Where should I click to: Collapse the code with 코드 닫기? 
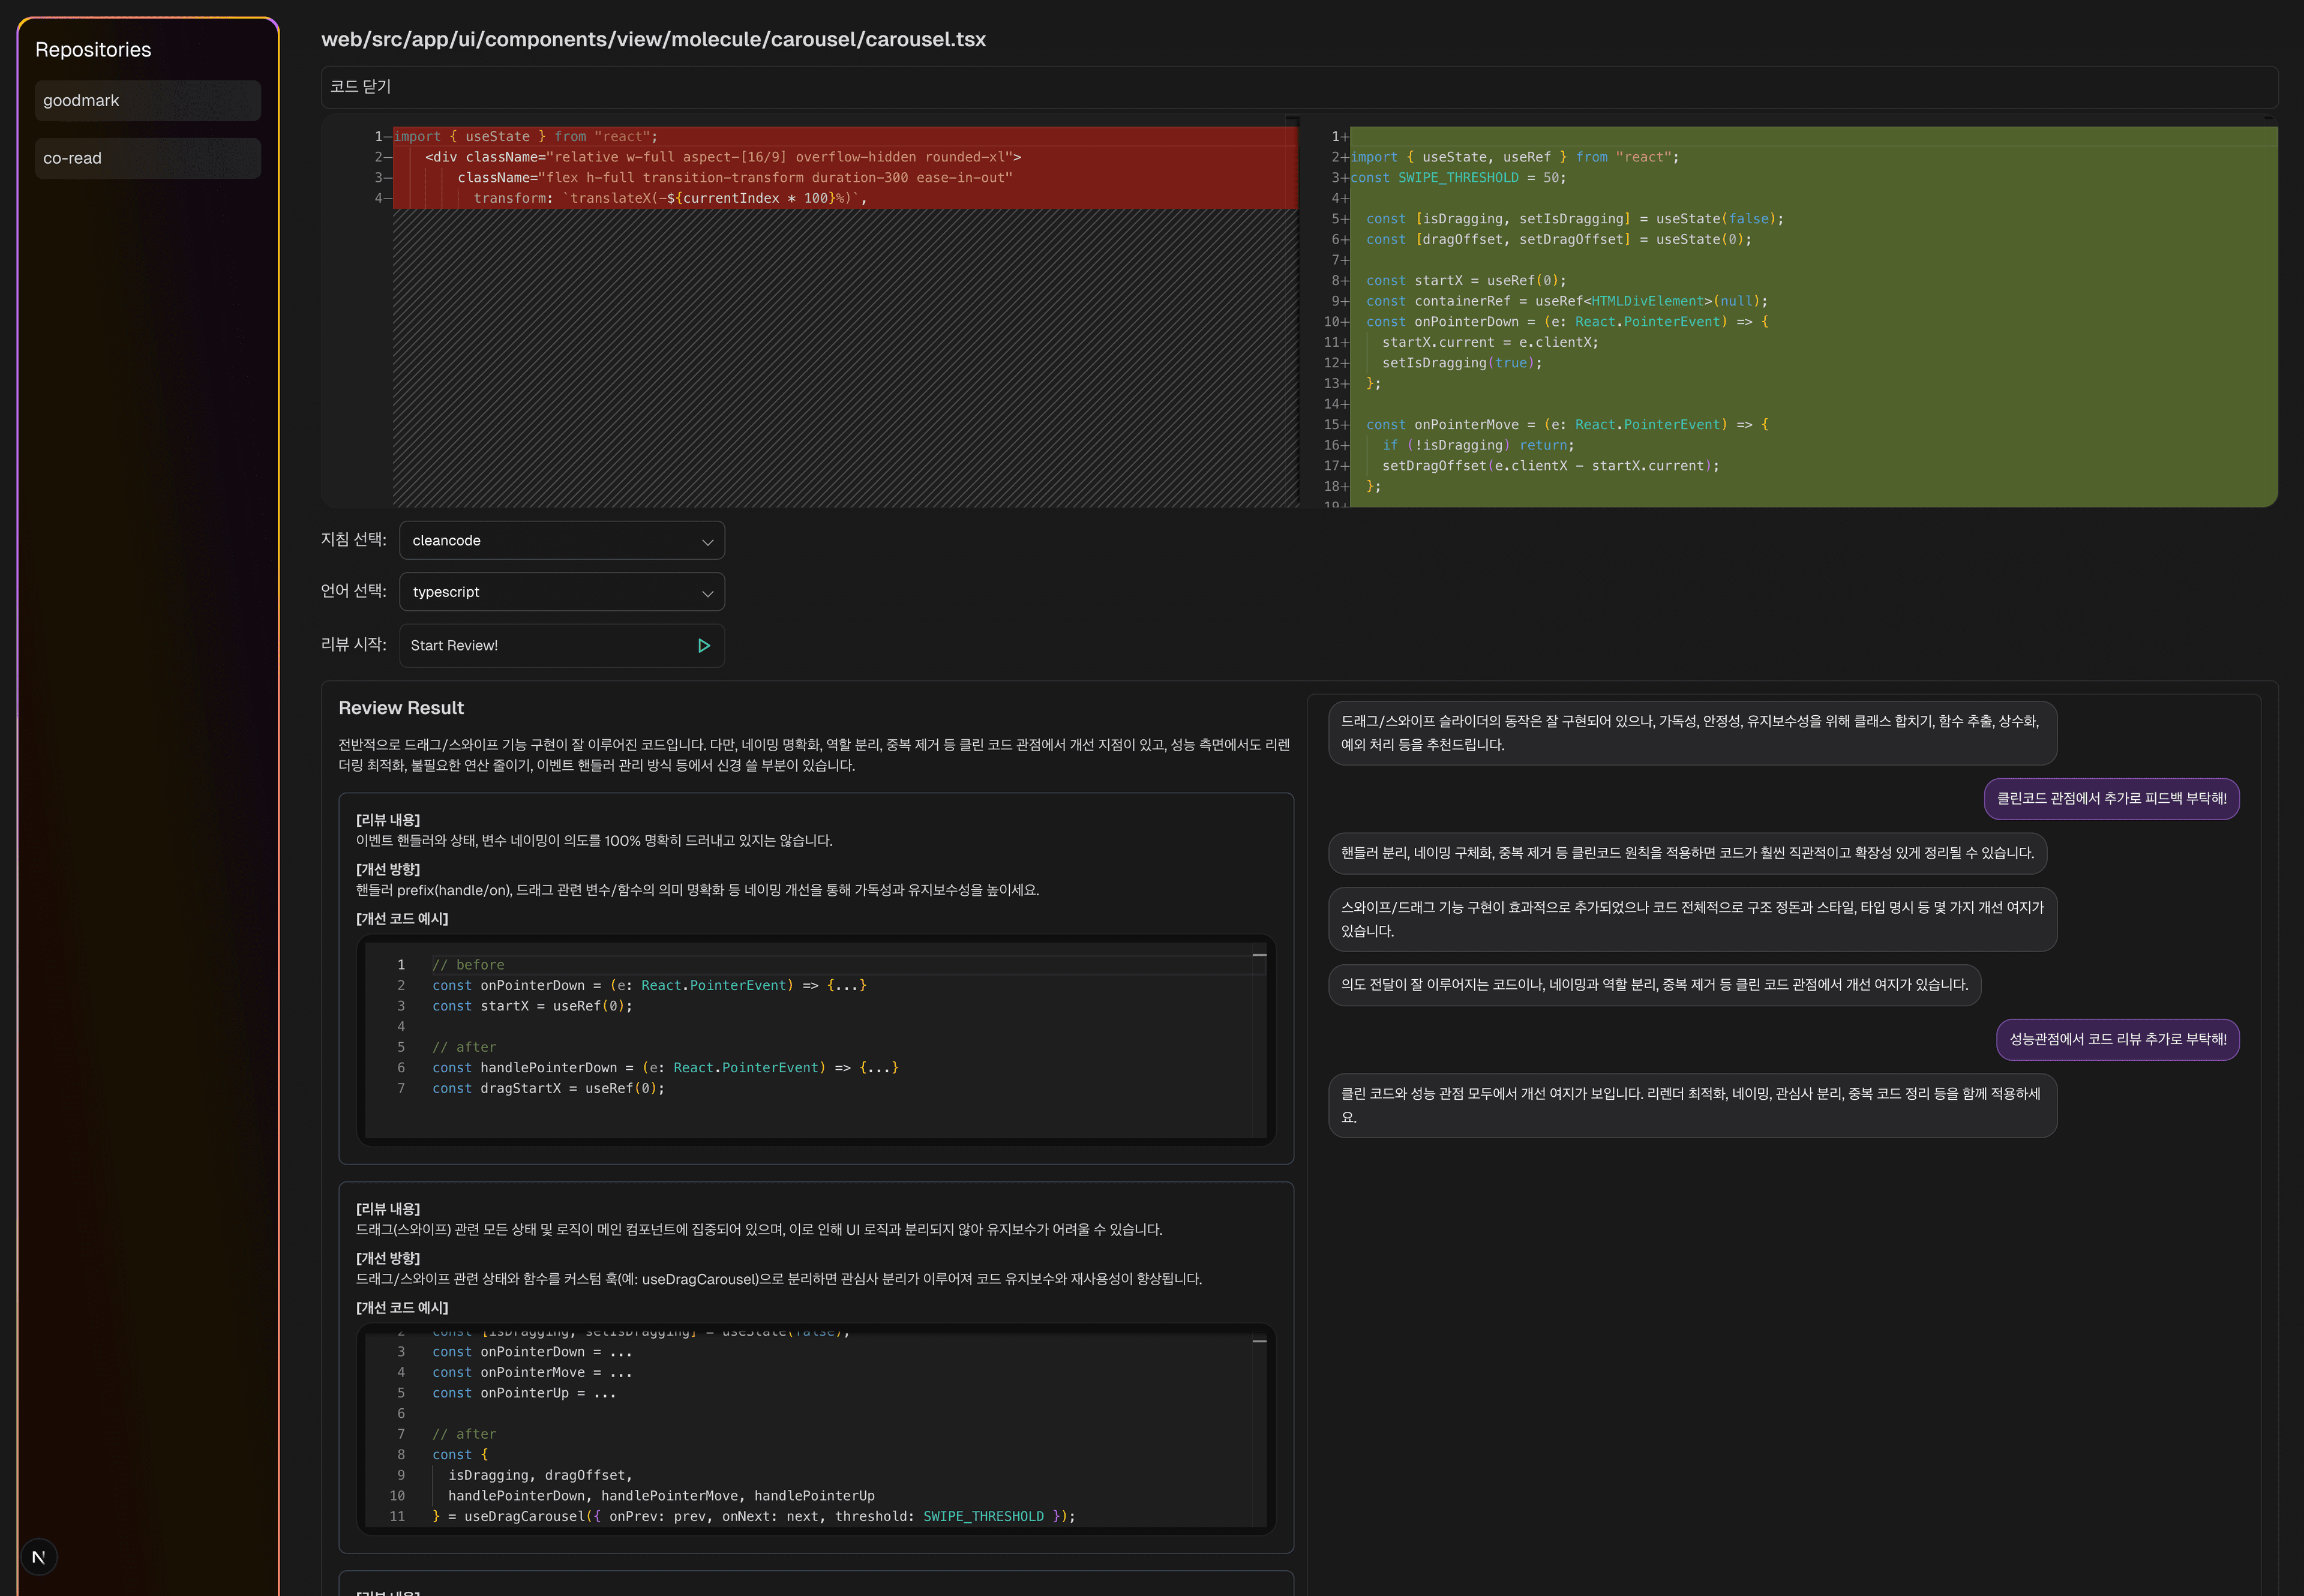pos(361,87)
